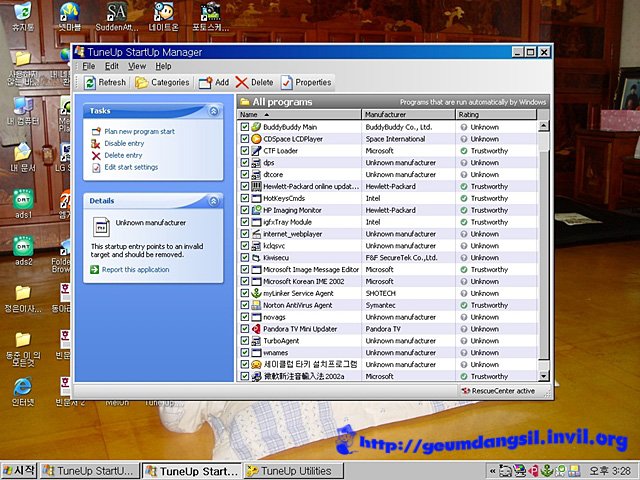The height and width of the screenshot is (480, 640).
Task: Click the taskbar clock showing 3:28
Action: (x=611, y=471)
